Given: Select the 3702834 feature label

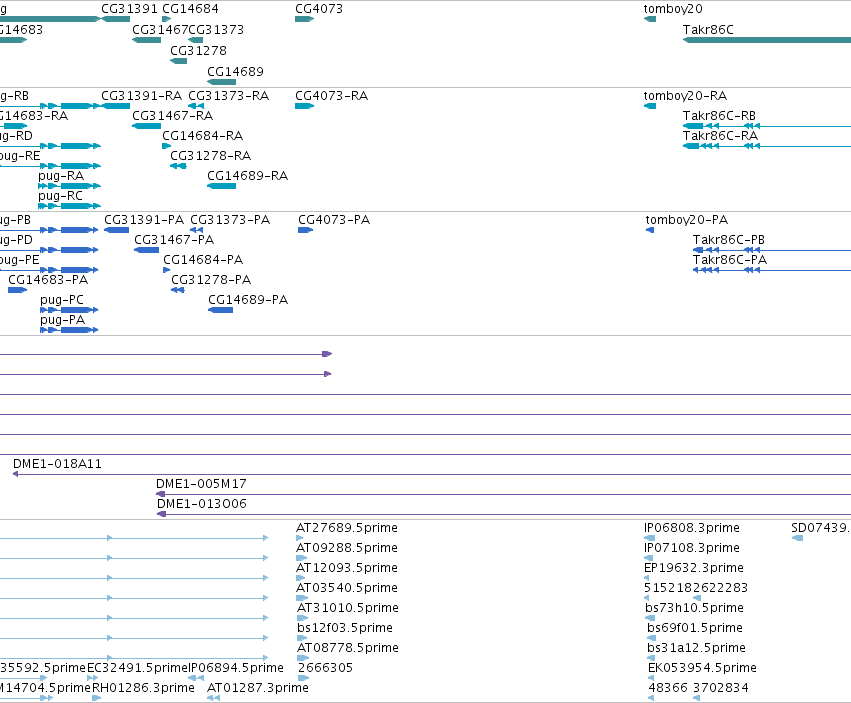Looking at the screenshot, I should point(721,688).
